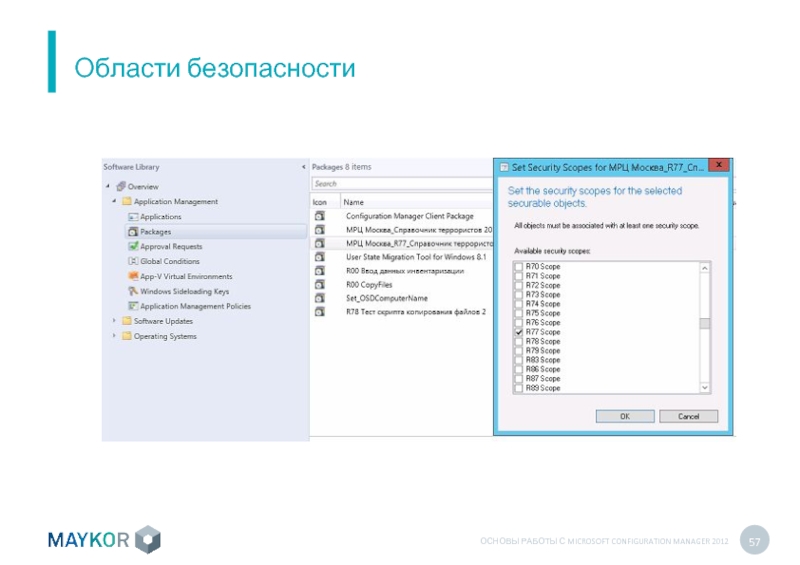Click the Application Management Policies icon
800x565 pixels.
point(133,306)
